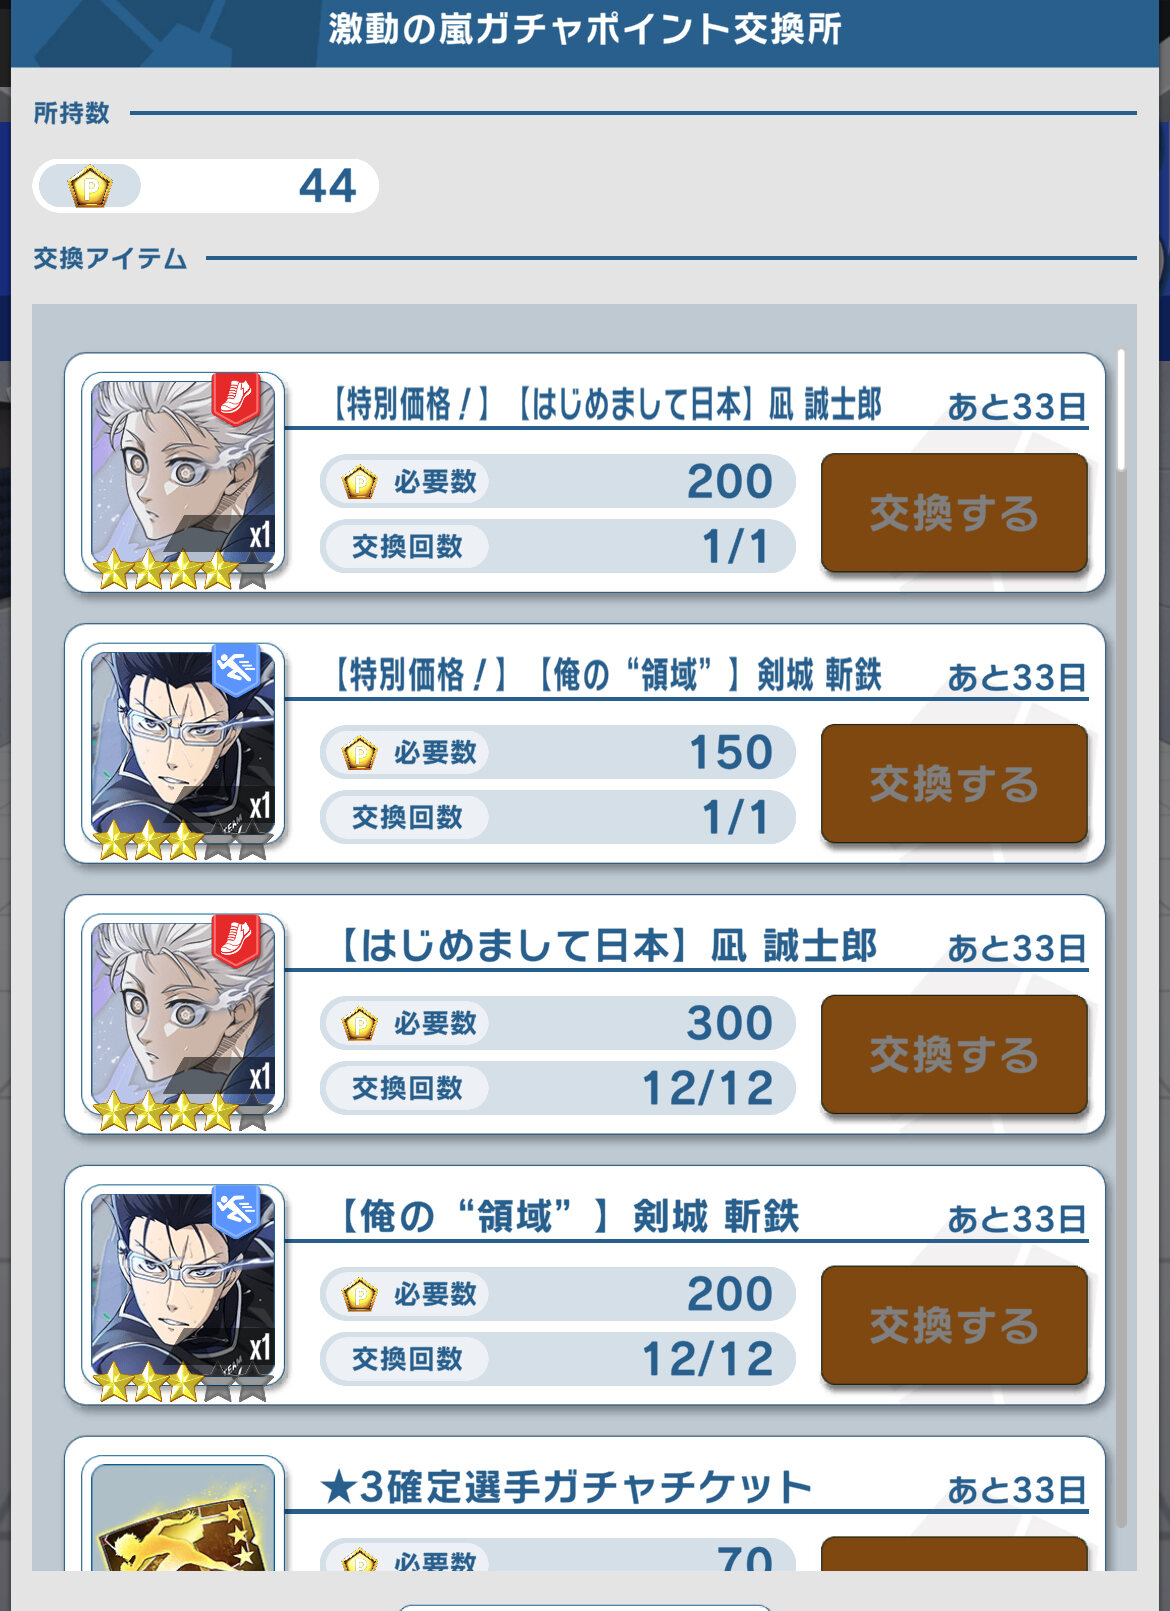The height and width of the screenshot is (1611, 1170).
Task: Exchange the 150-point special price Zantetsu card
Action: (x=954, y=784)
